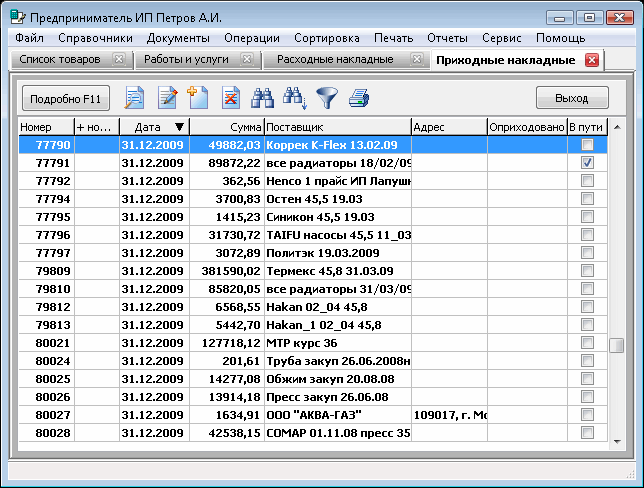Click the edit document pencil icon
Viewport: 644px width, 488px height.
click(x=166, y=98)
